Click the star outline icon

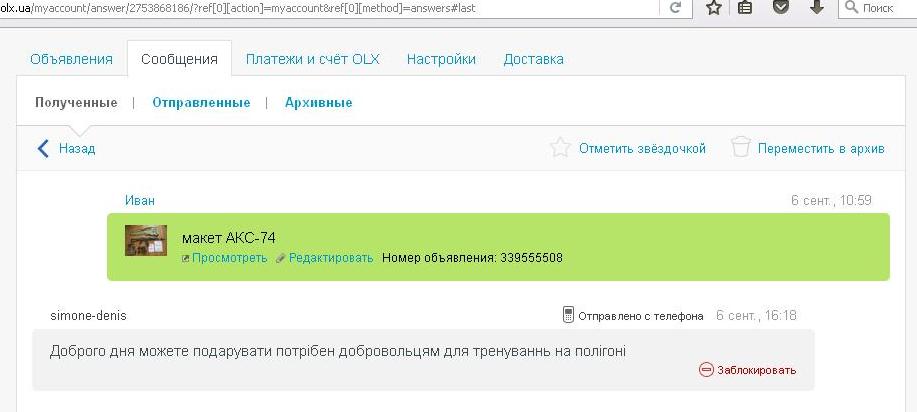560,147
